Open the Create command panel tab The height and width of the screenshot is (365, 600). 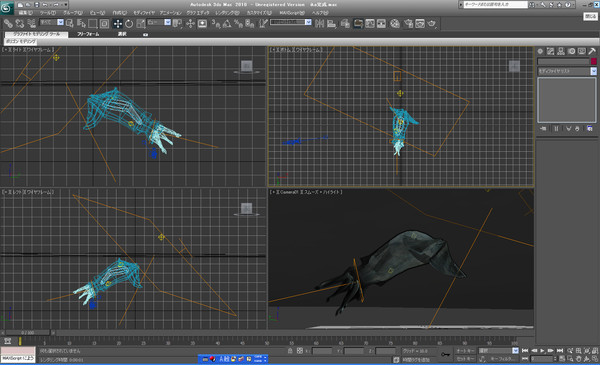coord(540,51)
